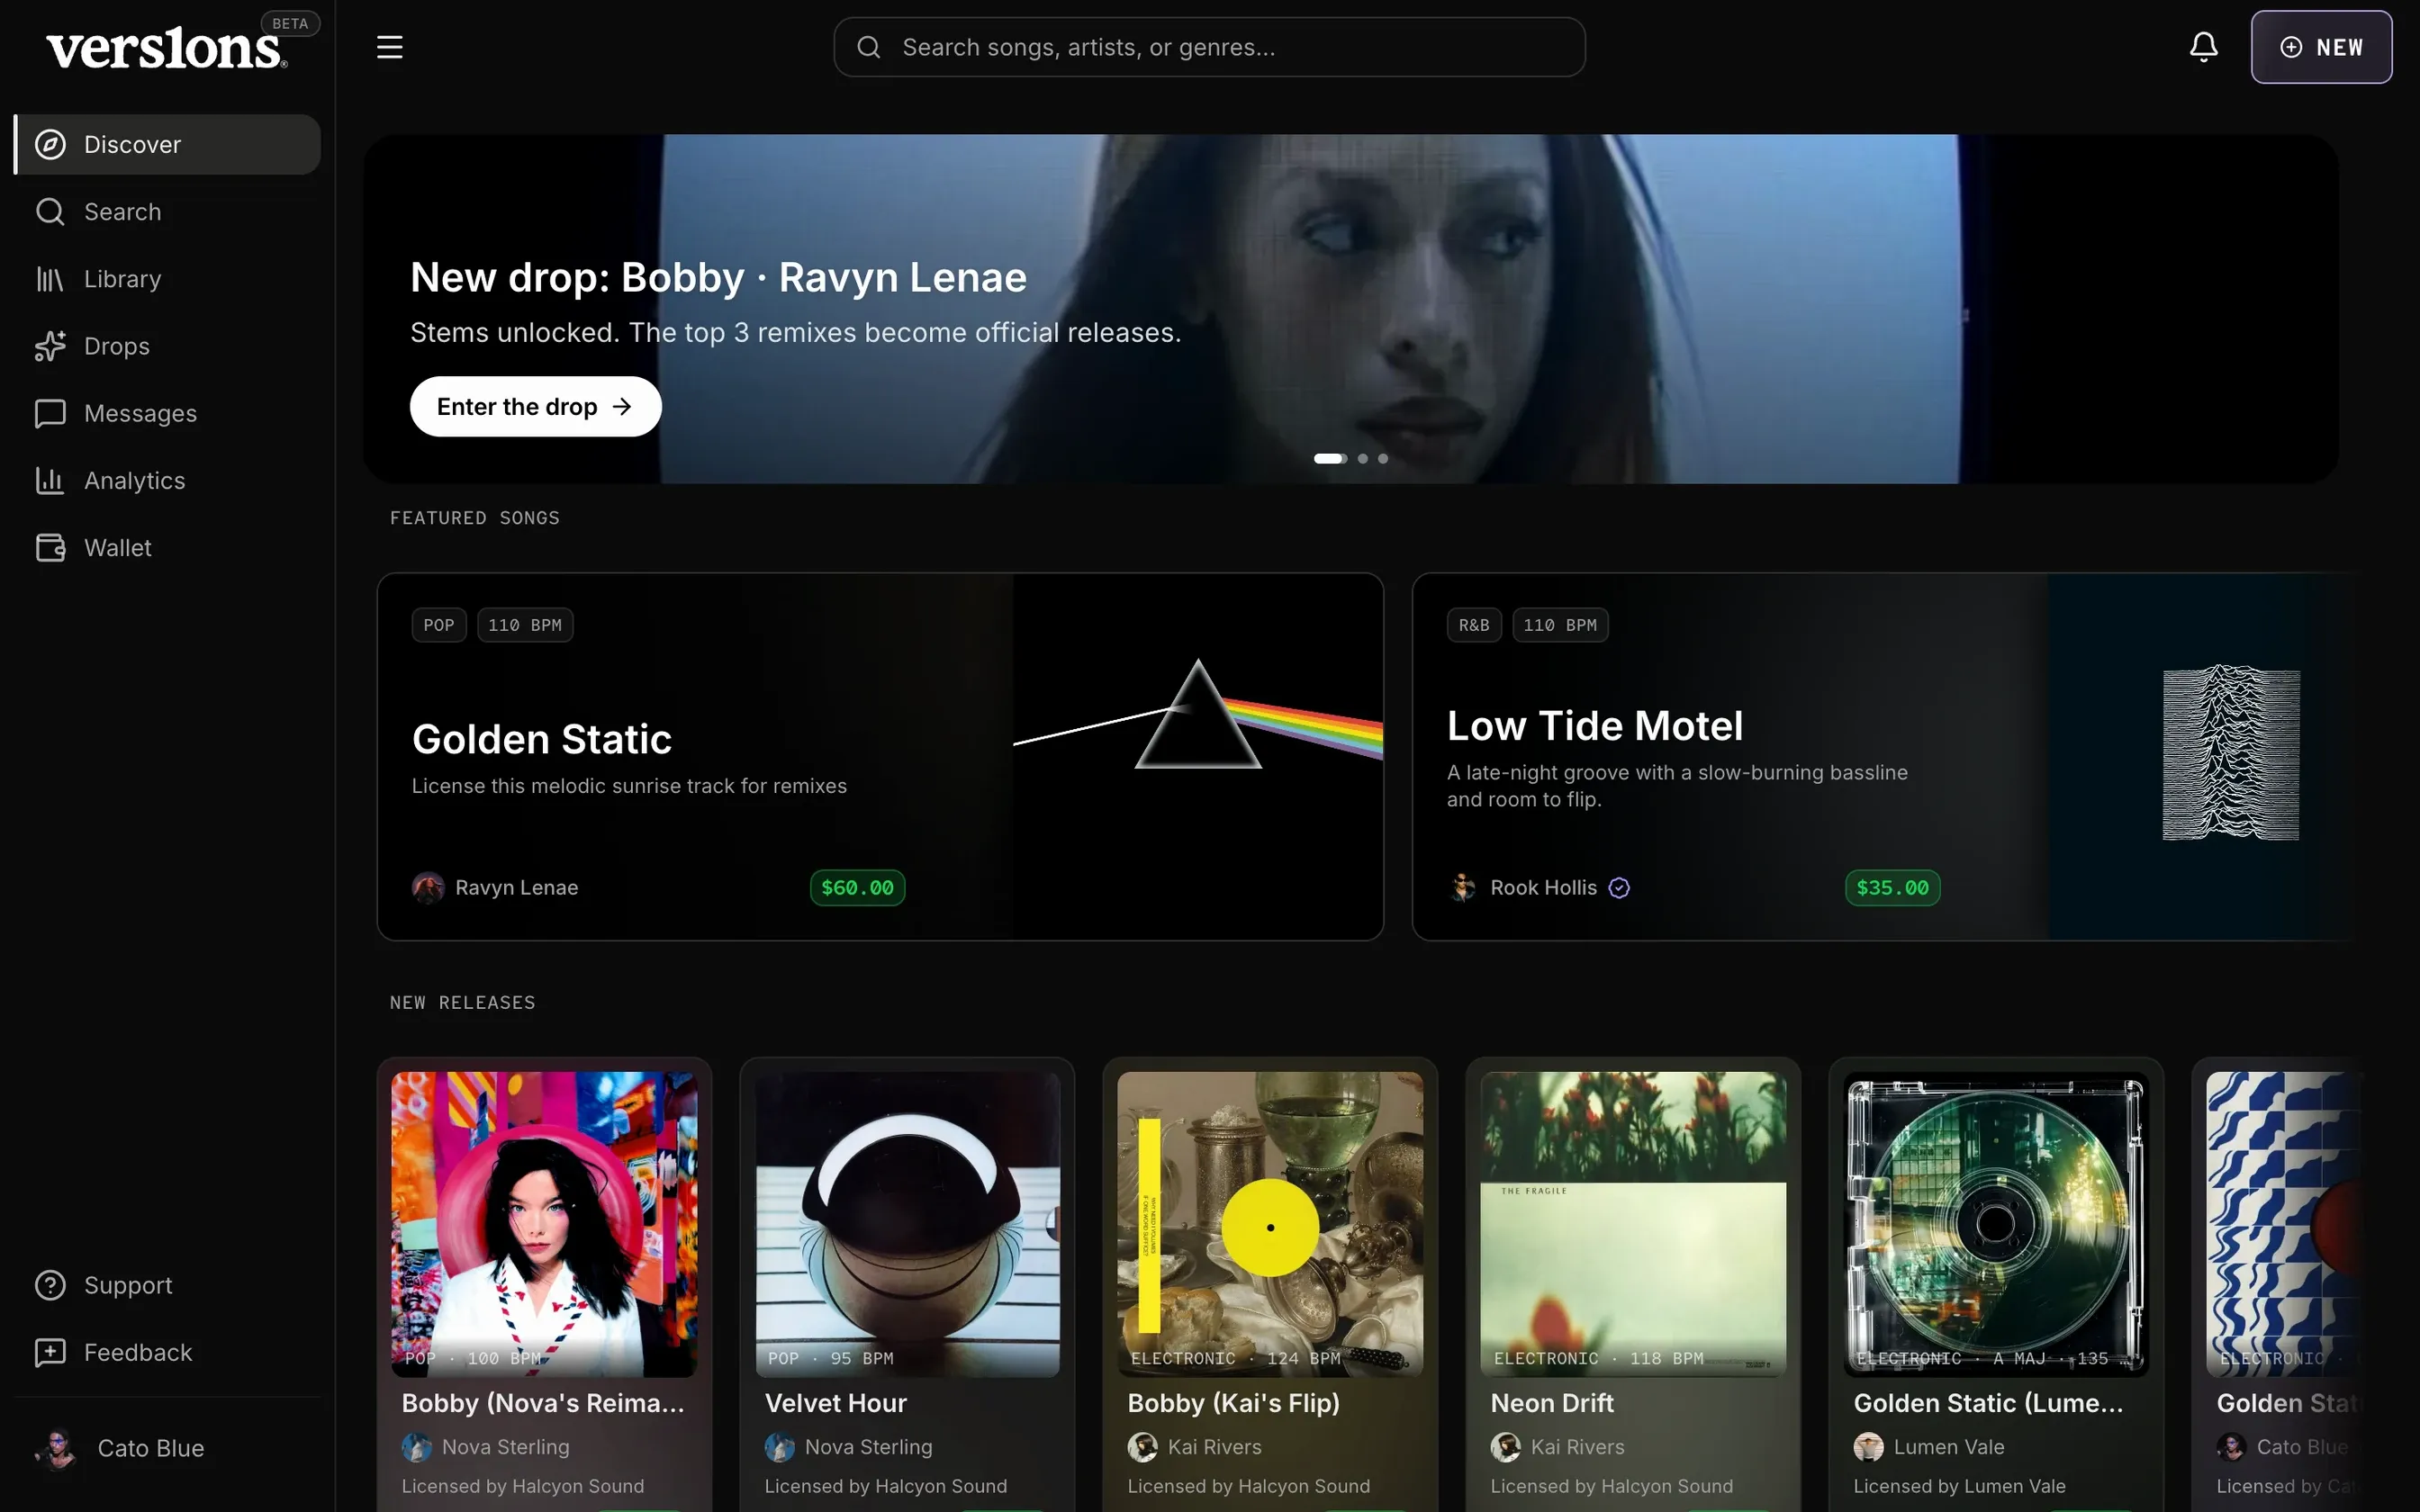Click the $60.00 price badge
Screen dimensions: 2420x1512
857,887
